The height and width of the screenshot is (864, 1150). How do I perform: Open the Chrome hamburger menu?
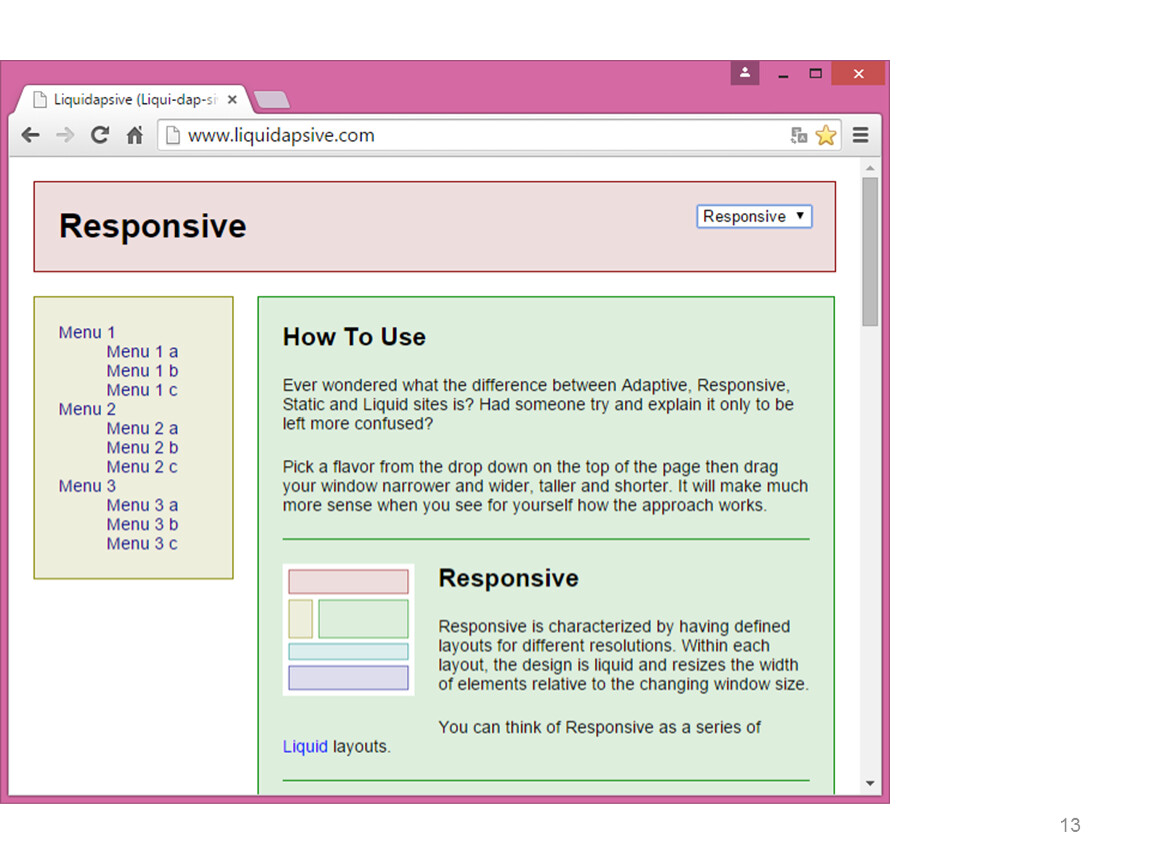860,135
